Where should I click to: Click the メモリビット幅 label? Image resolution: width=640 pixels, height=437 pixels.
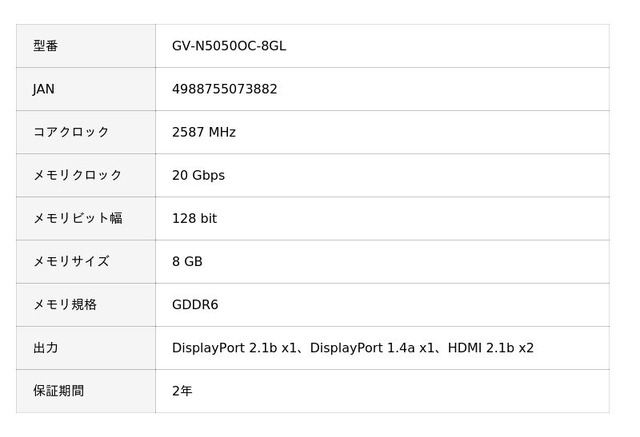pyautogui.click(x=78, y=218)
